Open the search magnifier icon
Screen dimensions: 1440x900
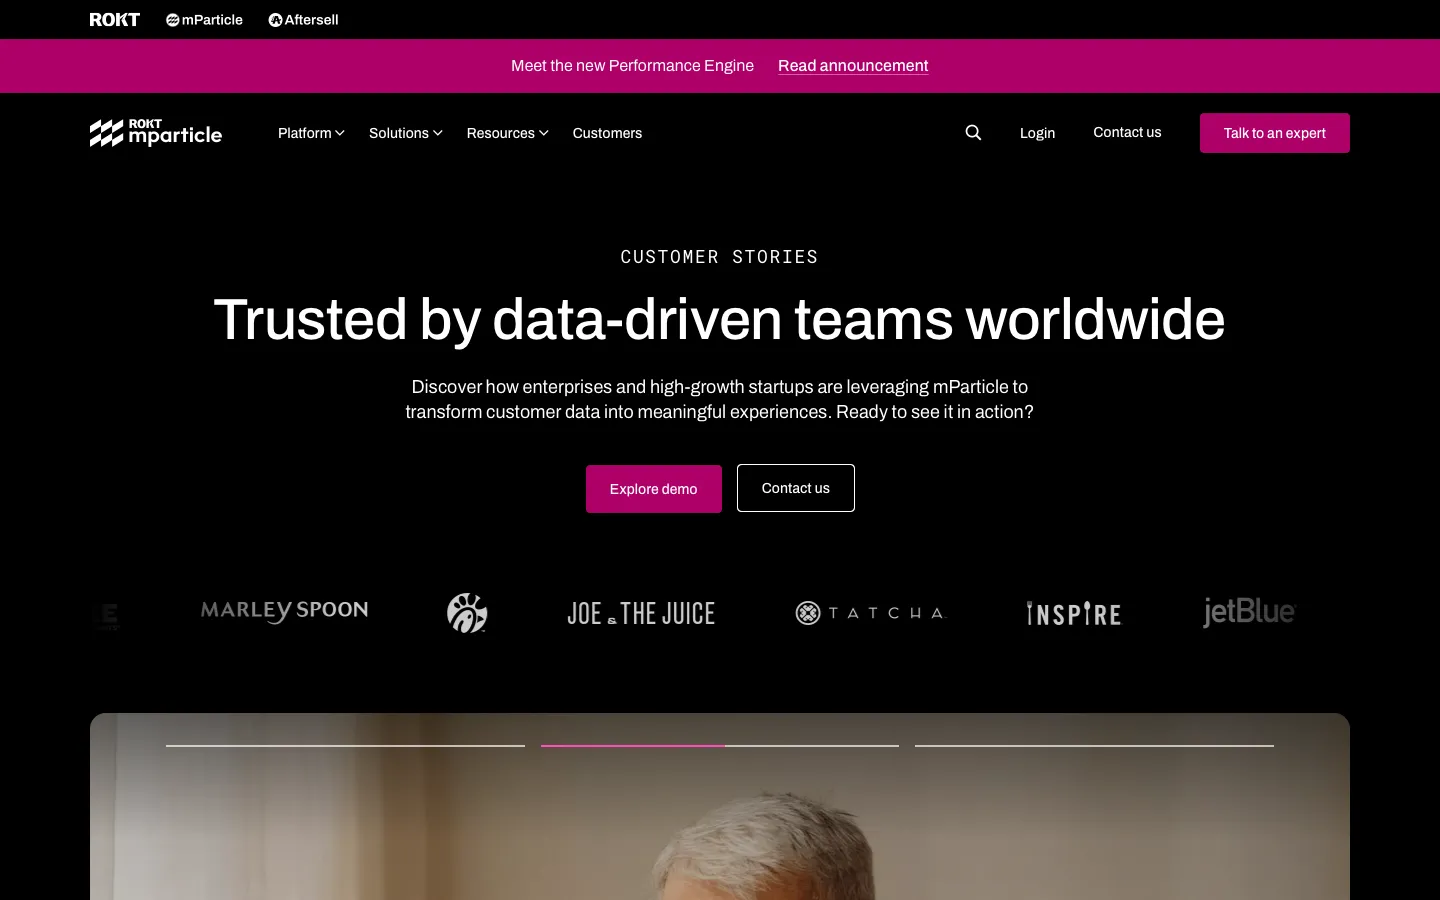973,133
